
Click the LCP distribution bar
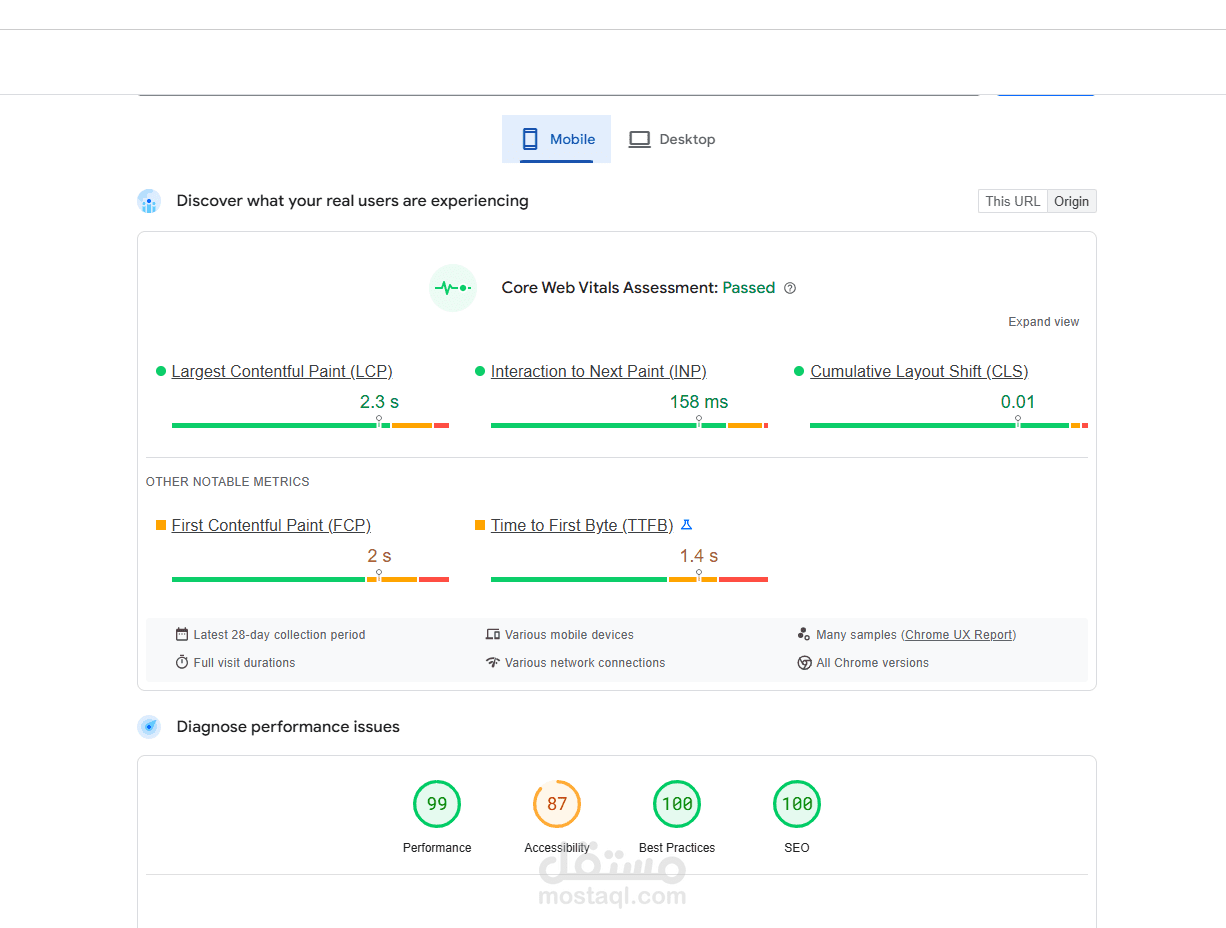[x=310, y=426]
